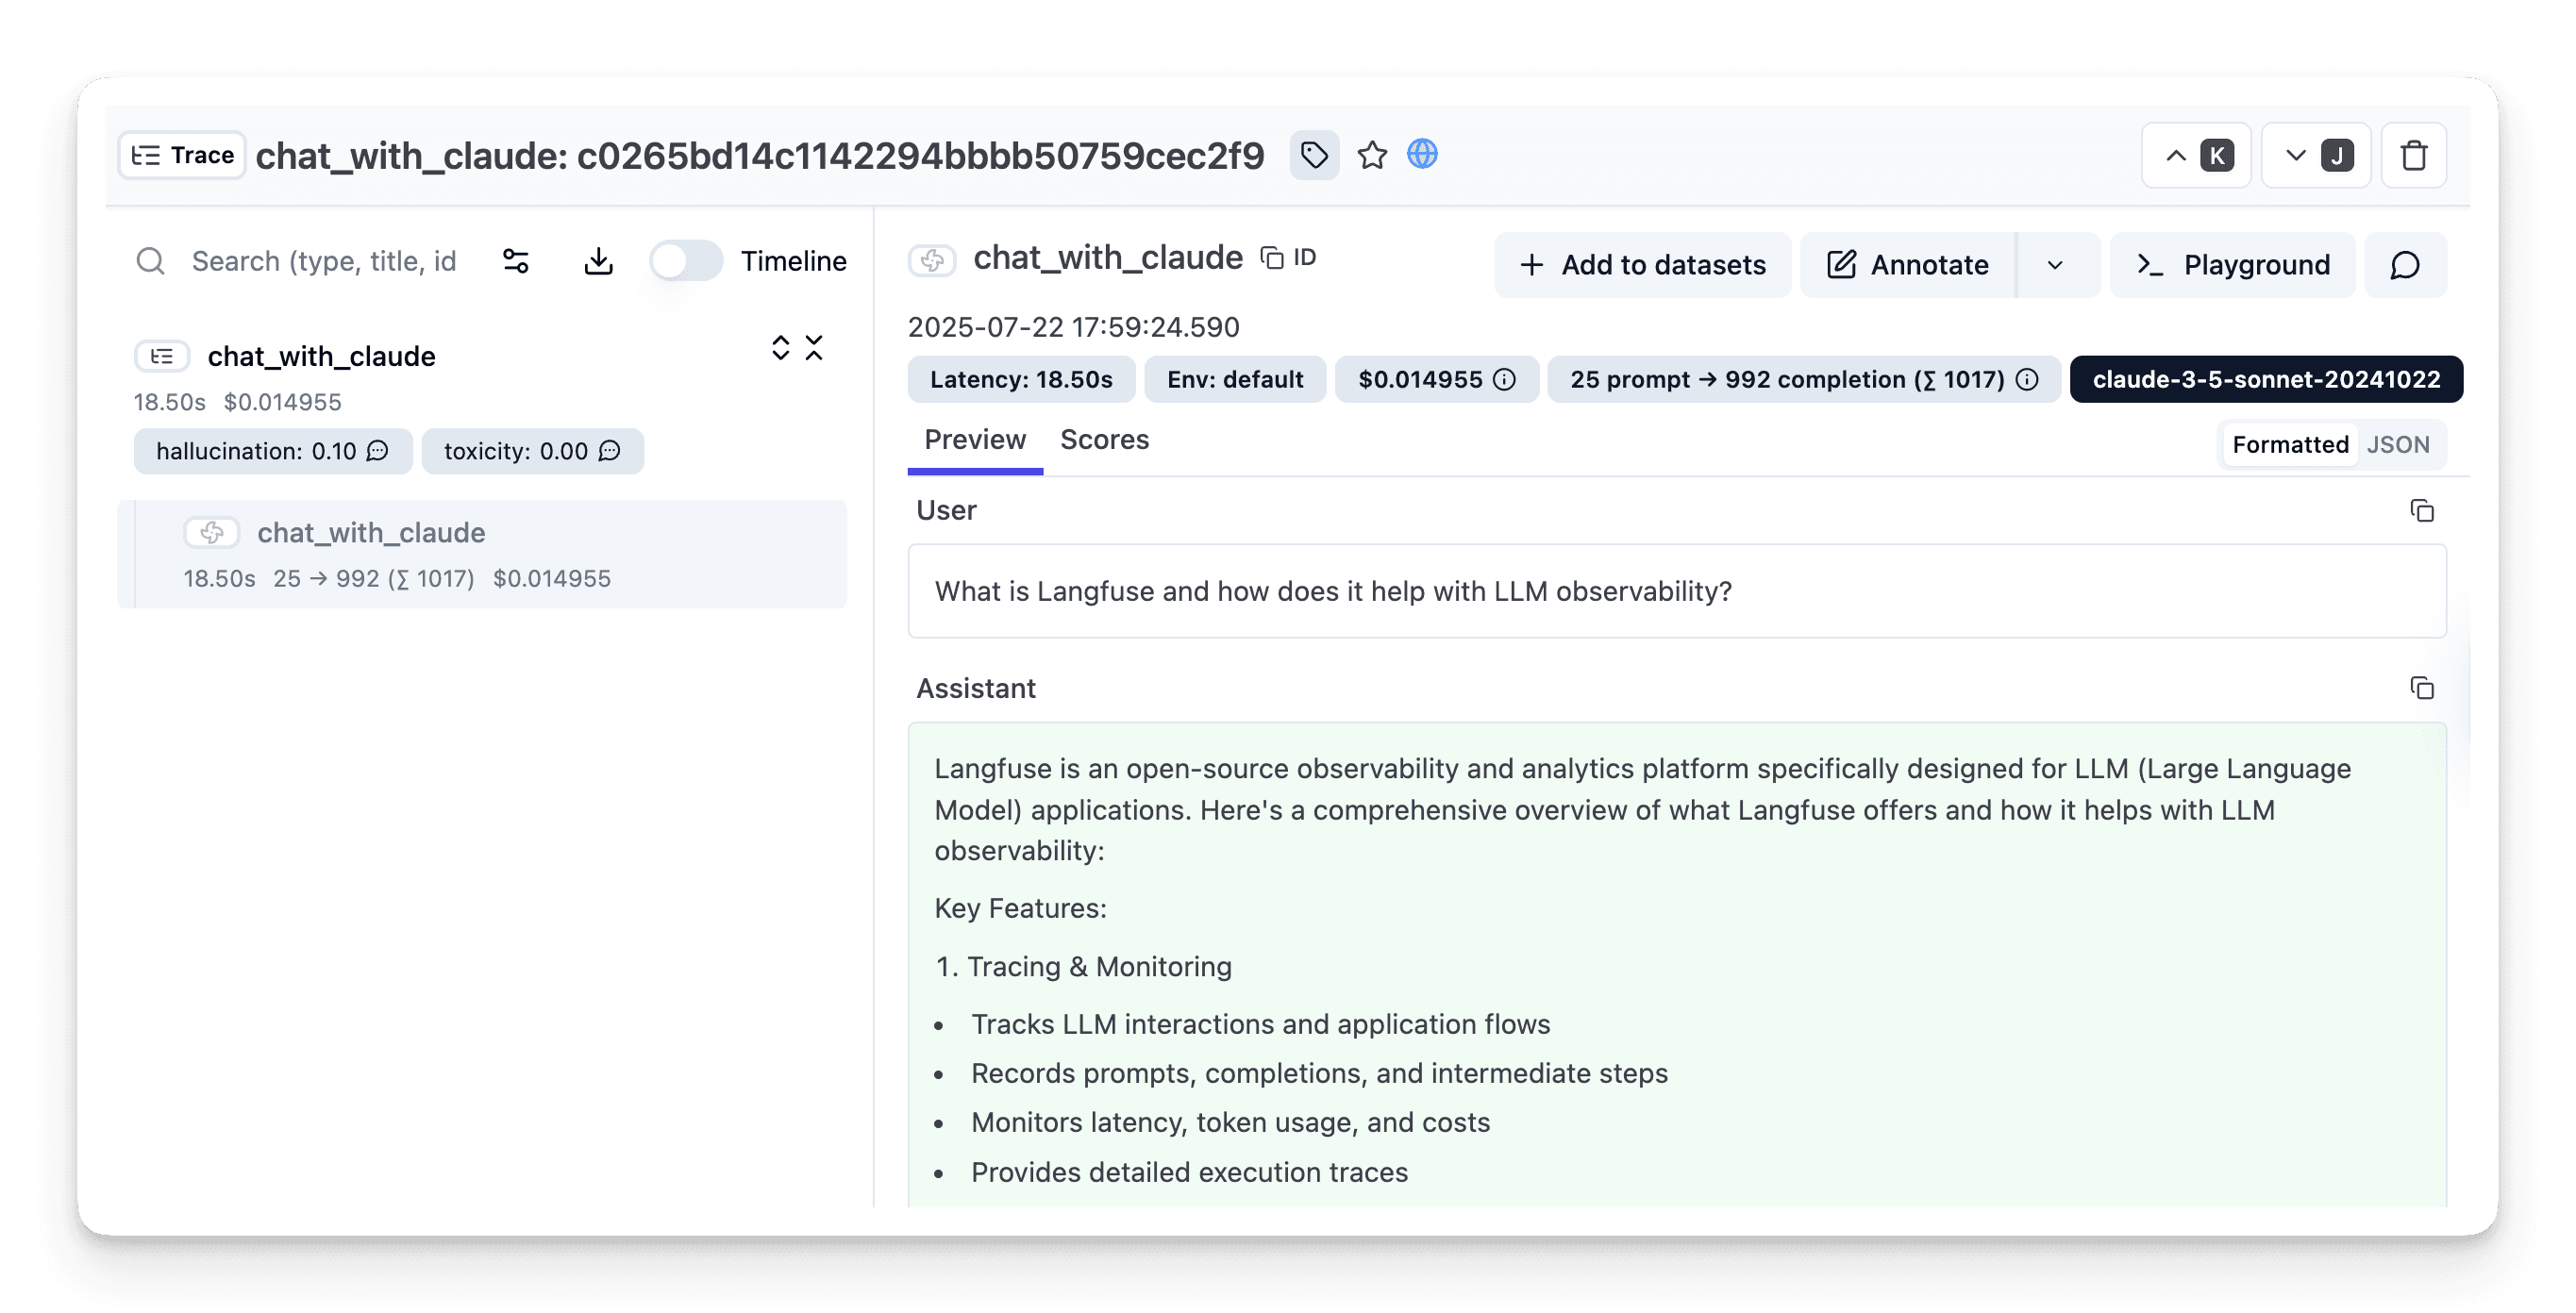The image size is (2576, 1313).
Task: Open the filter settings icon near search
Action: pos(516,261)
